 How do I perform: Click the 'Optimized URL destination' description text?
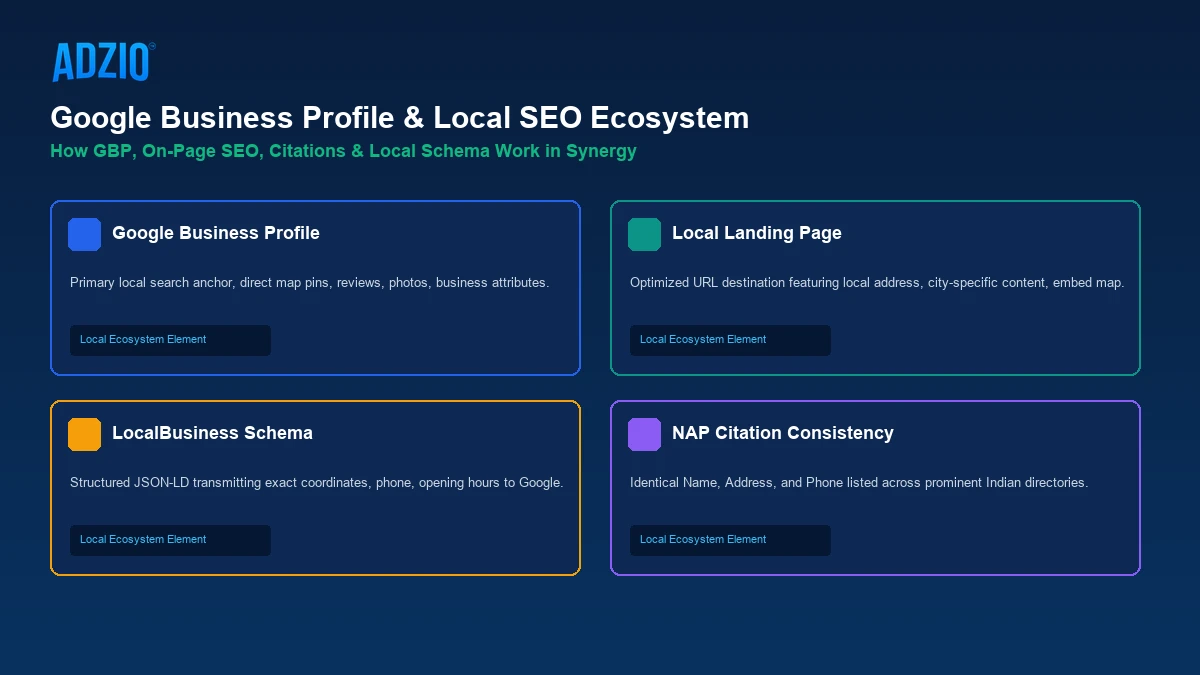pyautogui.click(x=877, y=283)
